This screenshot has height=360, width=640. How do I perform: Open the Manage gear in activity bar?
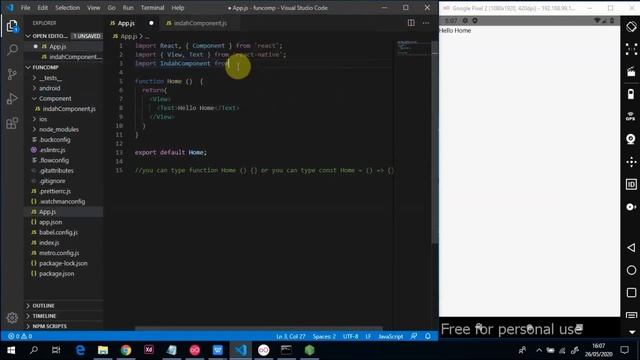(12, 317)
